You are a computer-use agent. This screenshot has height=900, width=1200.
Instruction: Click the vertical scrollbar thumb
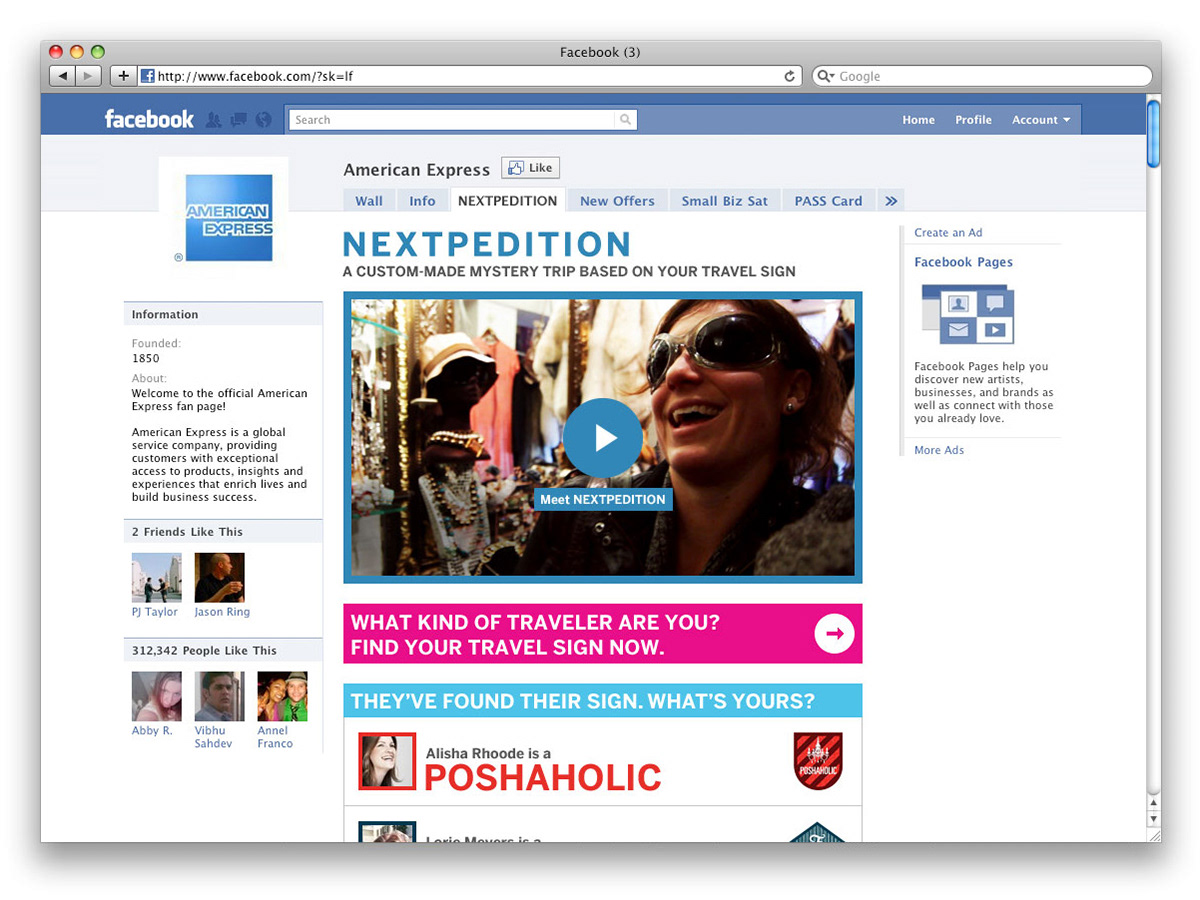1153,133
